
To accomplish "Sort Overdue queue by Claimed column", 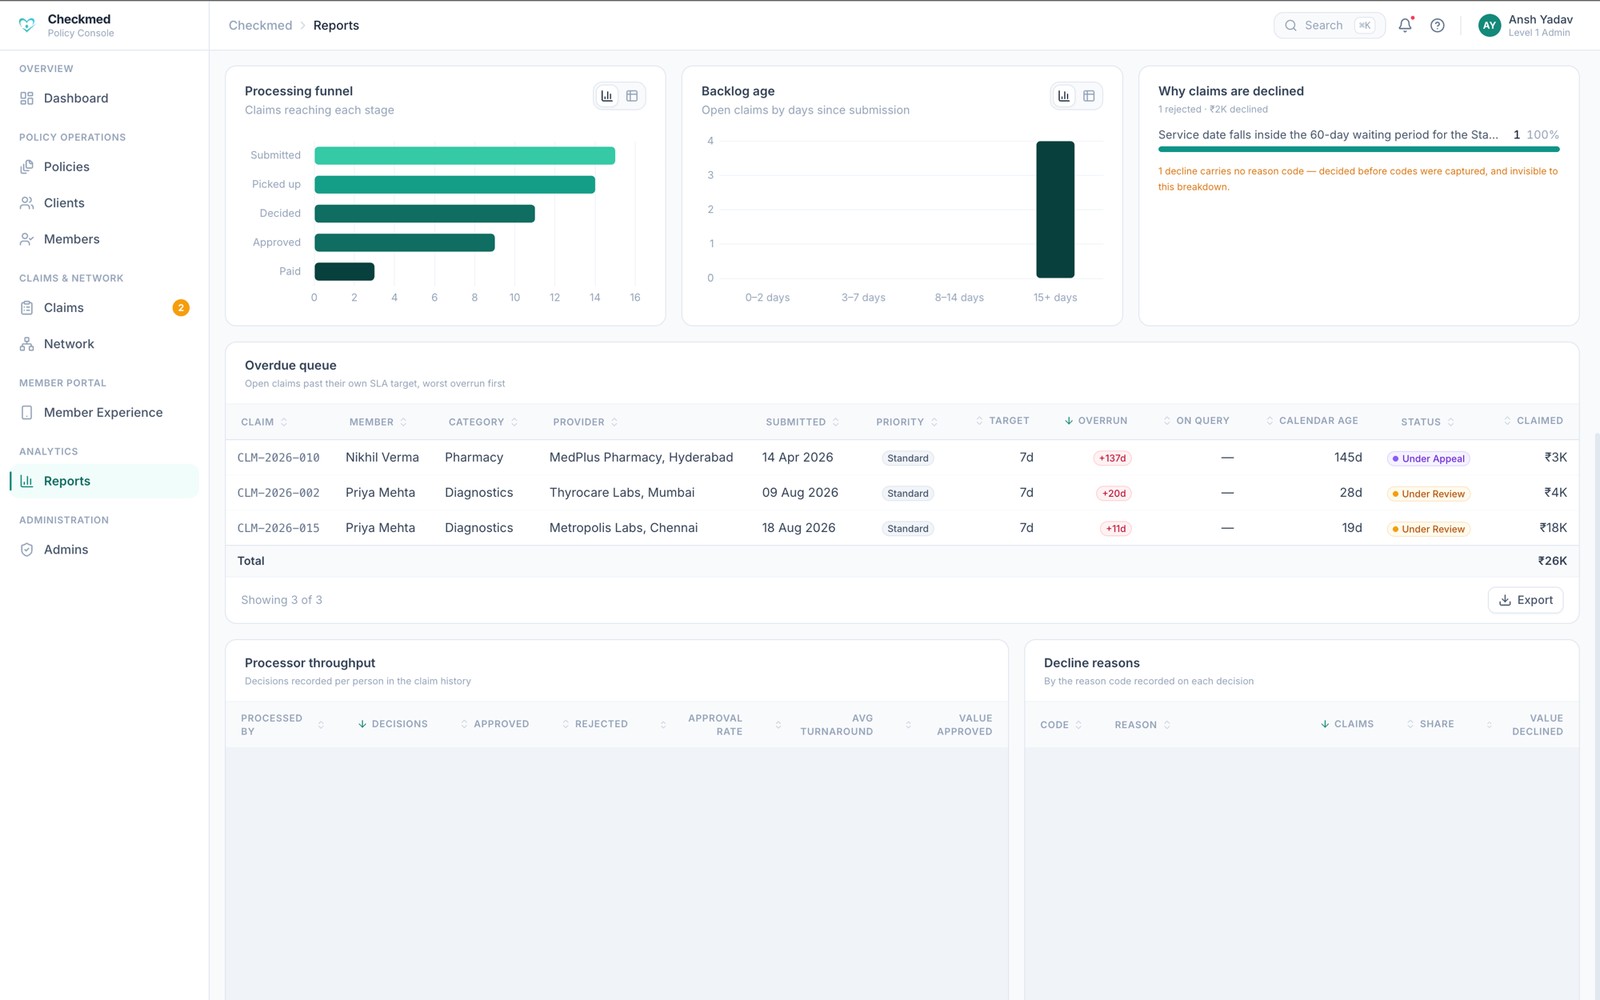I will point(1533,421).
